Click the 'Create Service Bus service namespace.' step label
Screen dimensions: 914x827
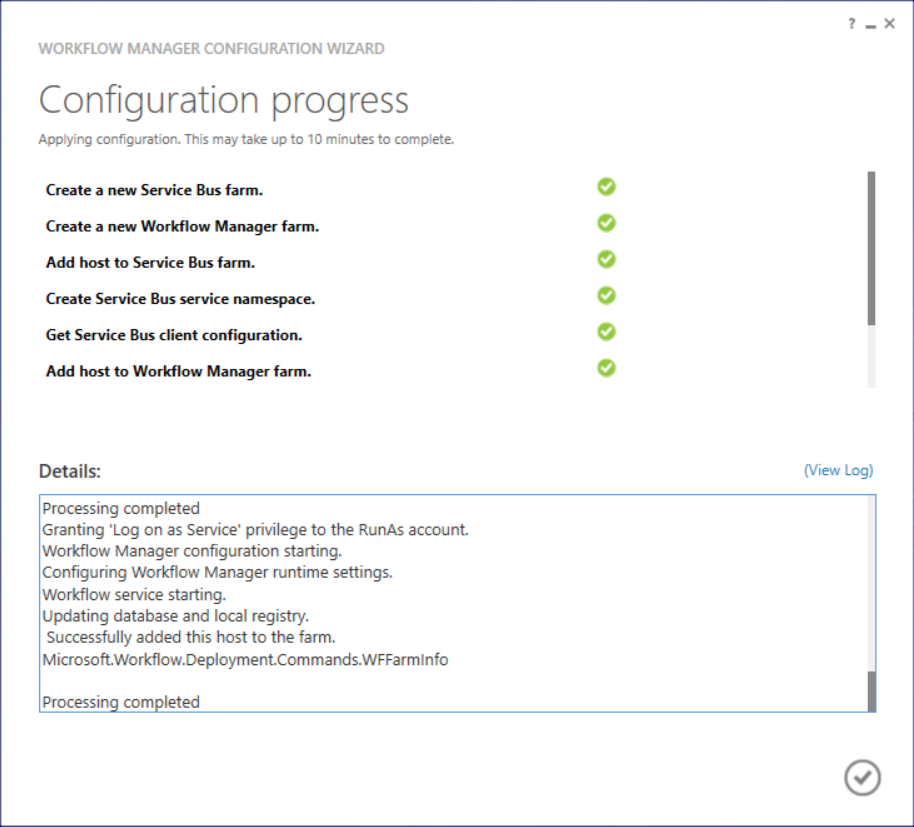coord(180,299)
